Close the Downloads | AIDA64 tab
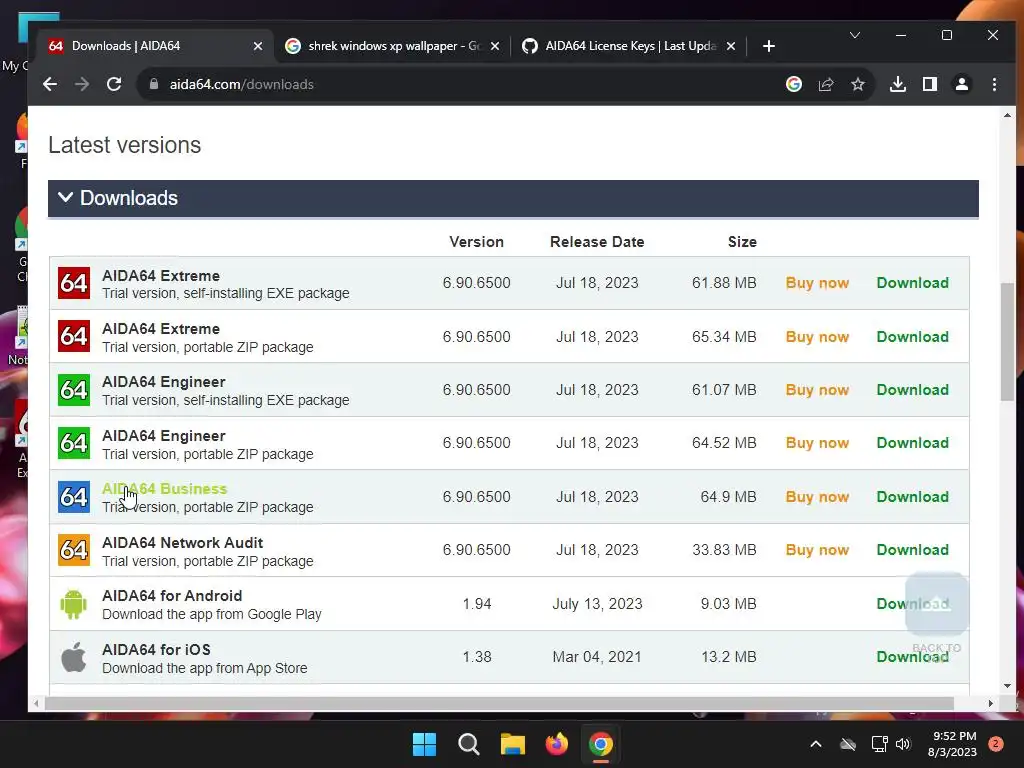Screen dimensions: 1024x768 tap(258, 46)
